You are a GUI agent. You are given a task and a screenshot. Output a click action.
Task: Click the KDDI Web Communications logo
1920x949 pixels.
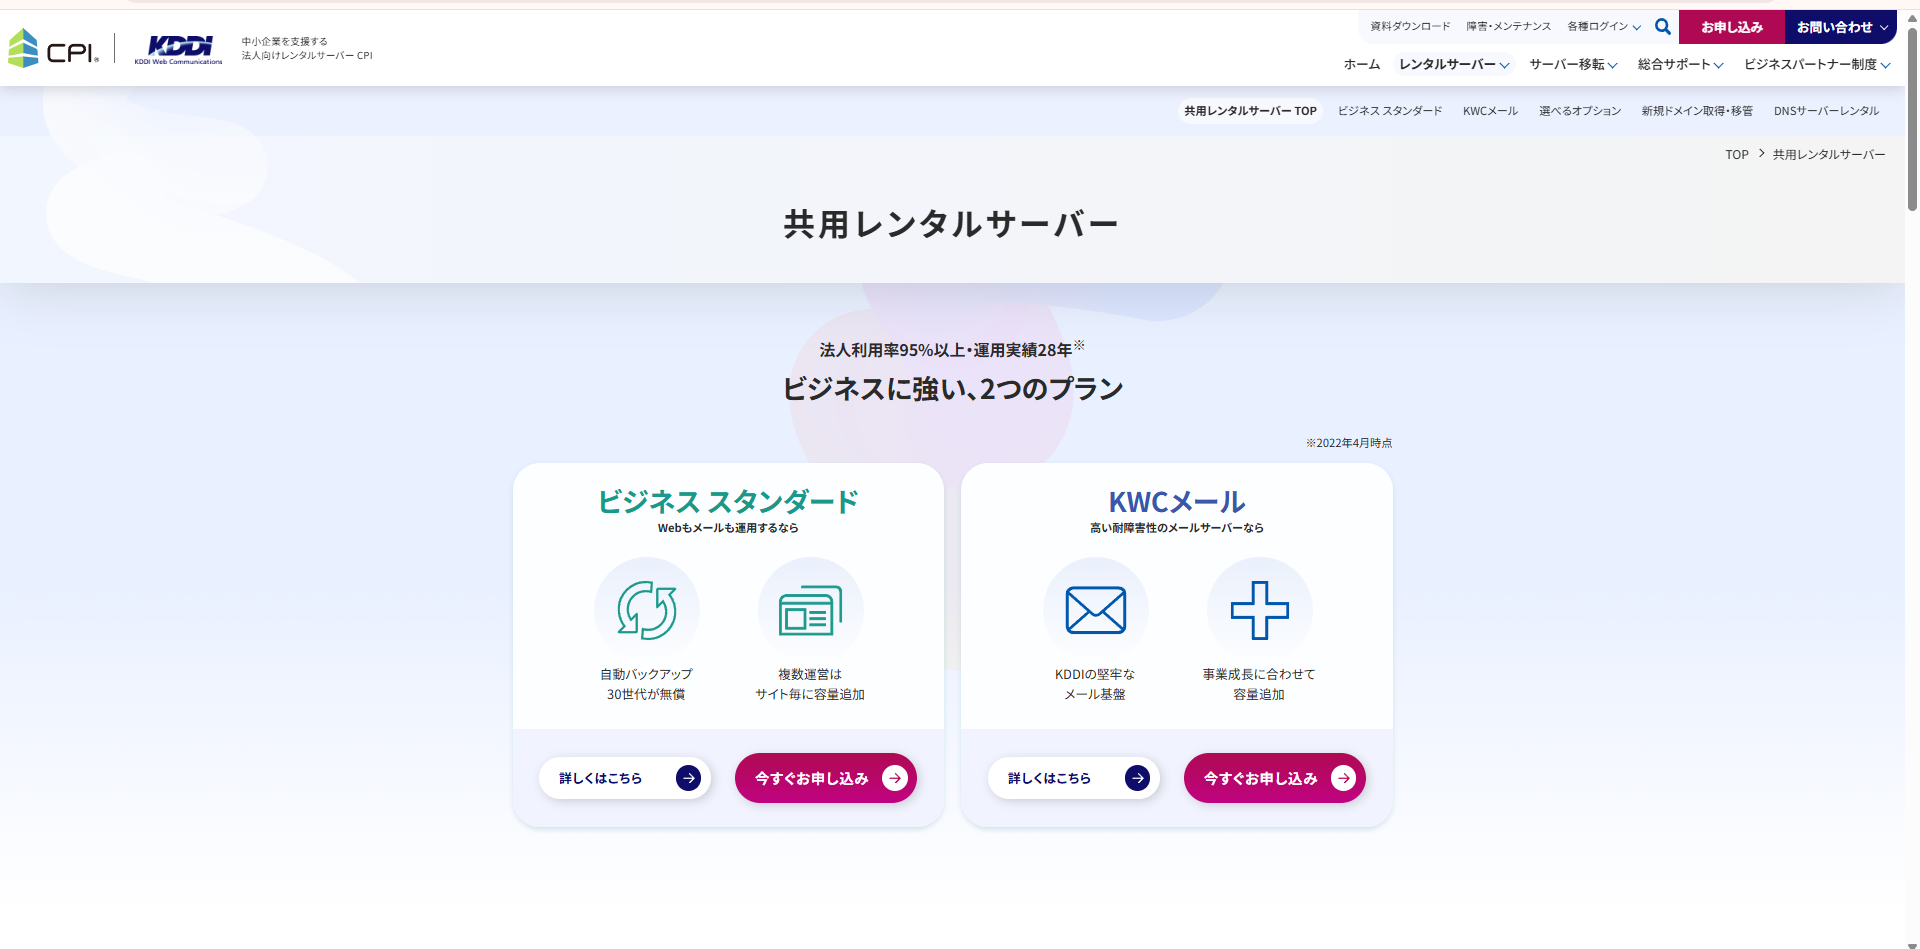click(x=179, y=49)
